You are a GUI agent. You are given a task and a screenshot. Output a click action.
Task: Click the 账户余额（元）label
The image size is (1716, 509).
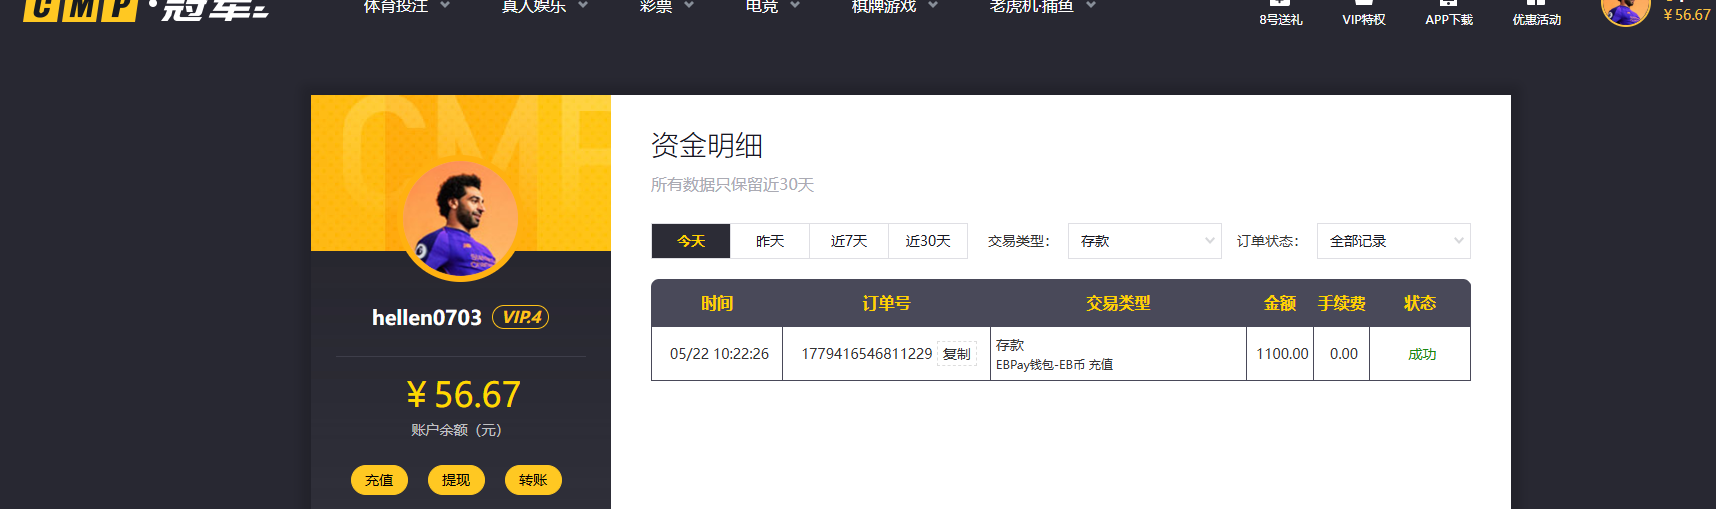(456, 430)
